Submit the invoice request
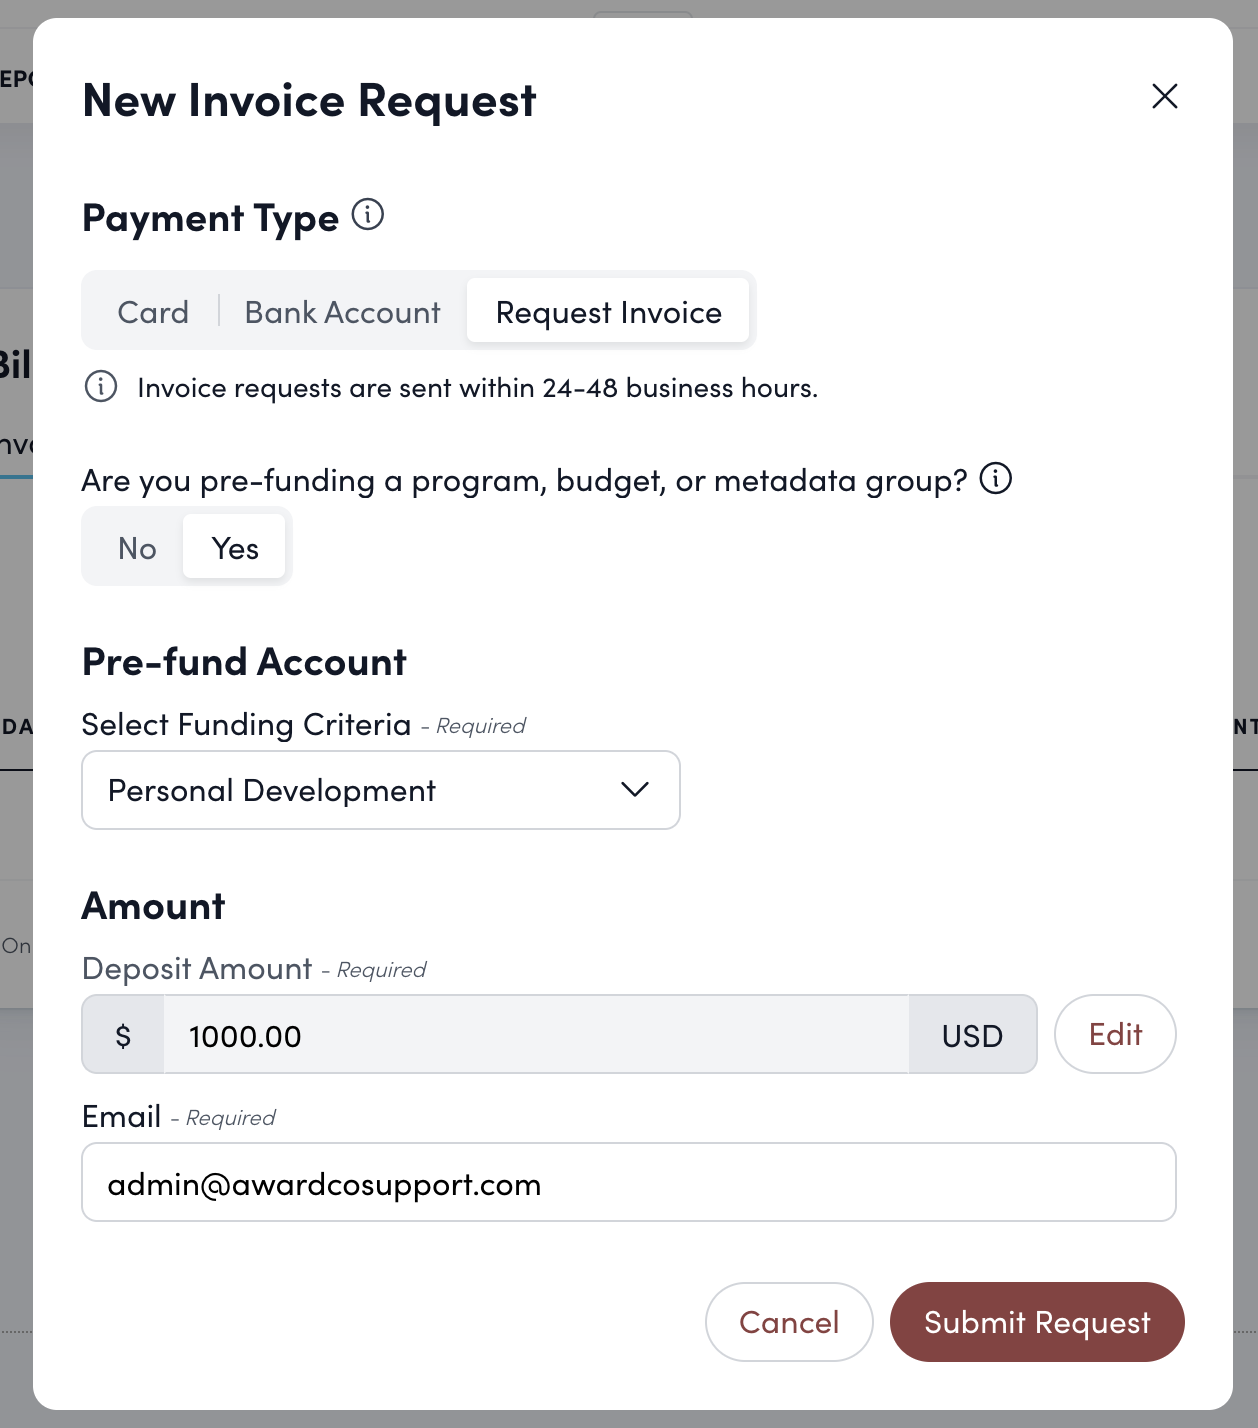This screenshot has width=1258, height=1428. [1037, 1322]
